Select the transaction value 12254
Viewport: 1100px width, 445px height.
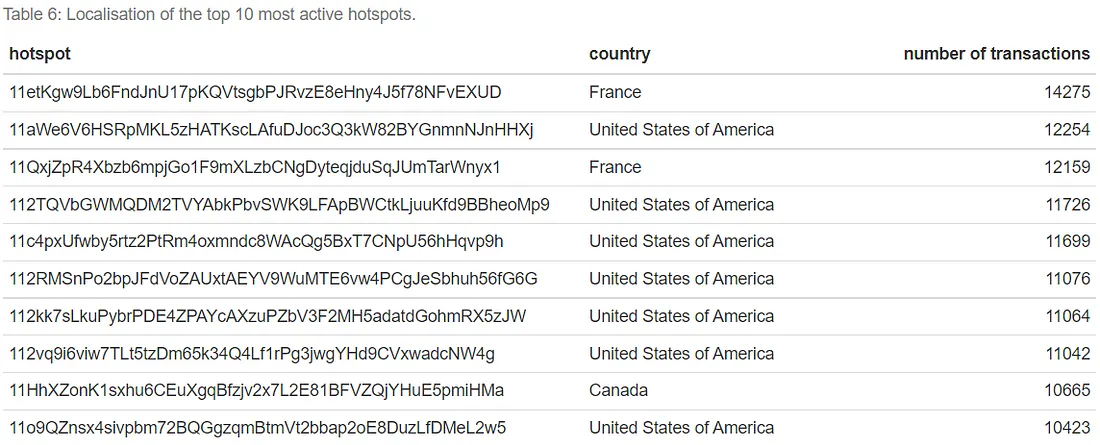tap(1067, 130)
